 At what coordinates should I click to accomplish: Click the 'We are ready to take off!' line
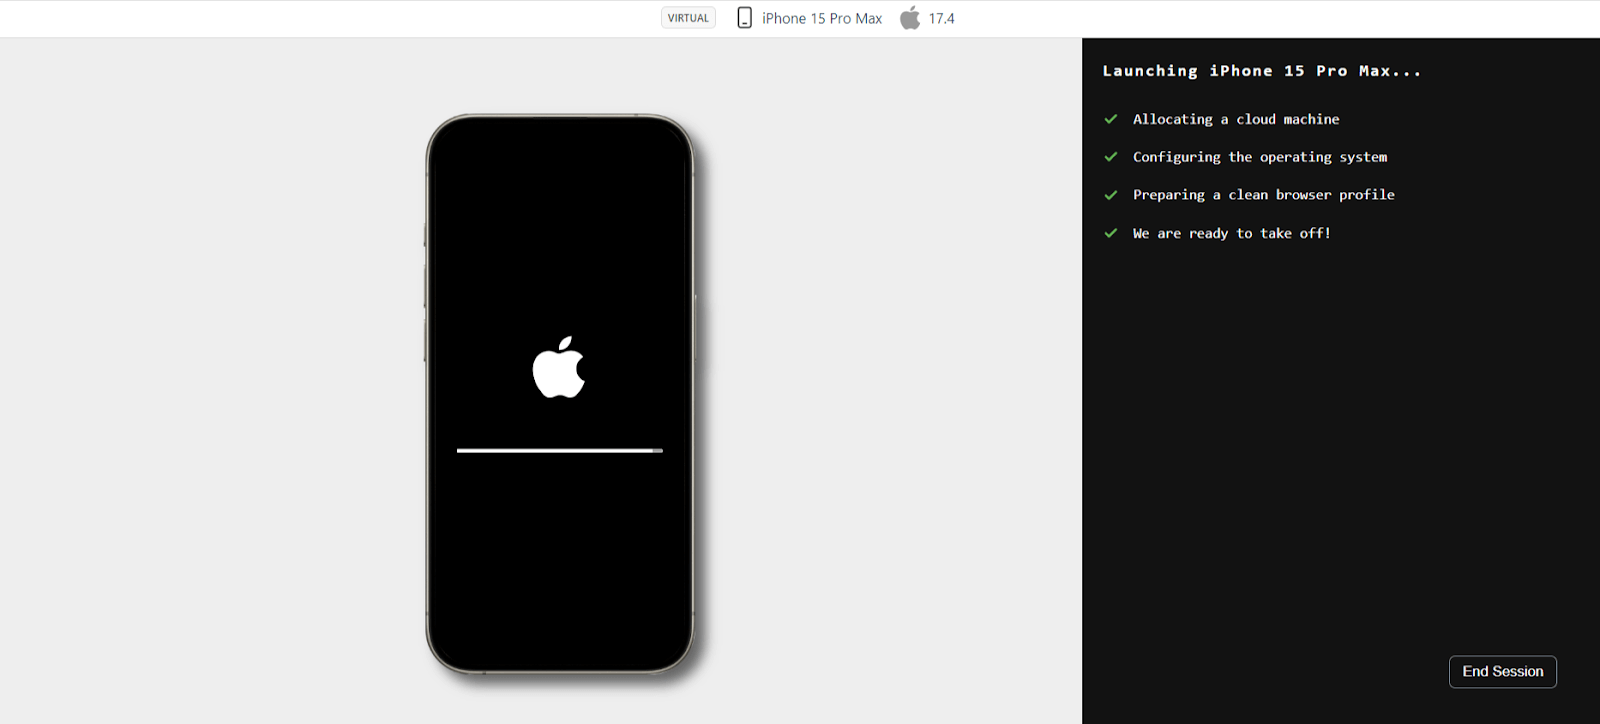(x=1232, y=233)
